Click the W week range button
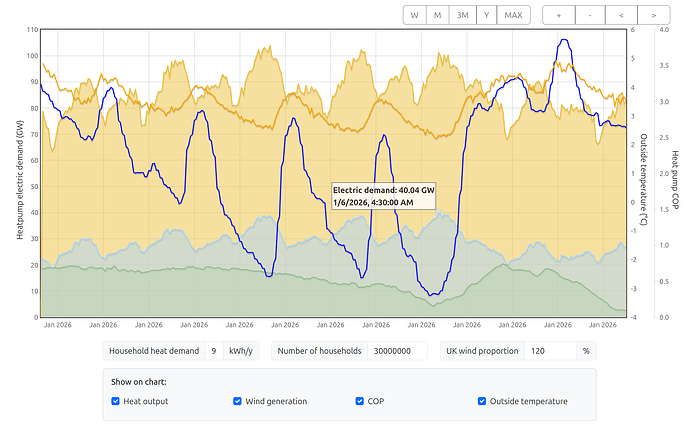The width and height of the screenshot is (690, 428). (x=414, y=15)
